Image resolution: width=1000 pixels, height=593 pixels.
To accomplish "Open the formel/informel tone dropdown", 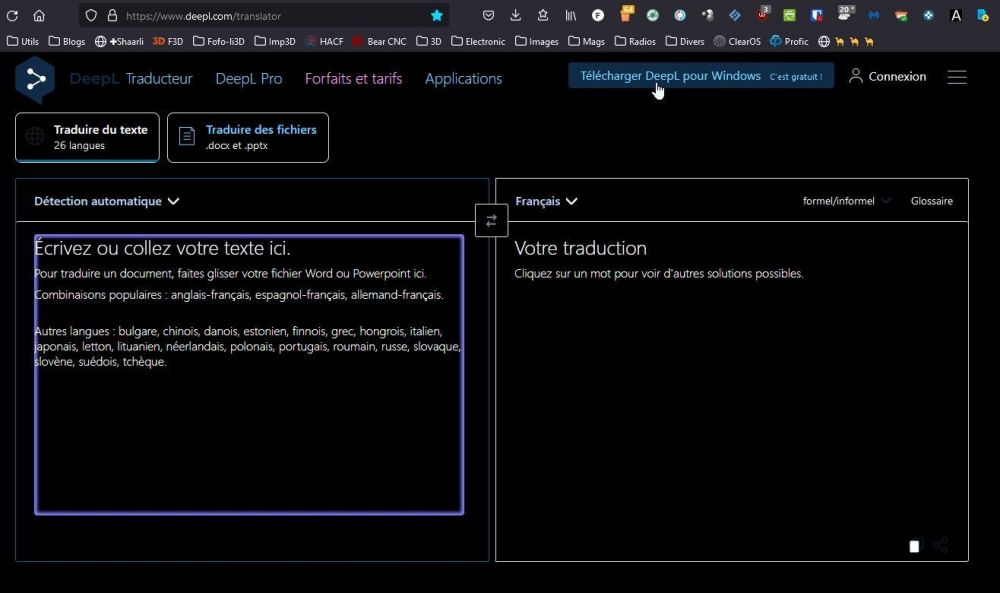I will pyautogui.click(x=846, y=201).
